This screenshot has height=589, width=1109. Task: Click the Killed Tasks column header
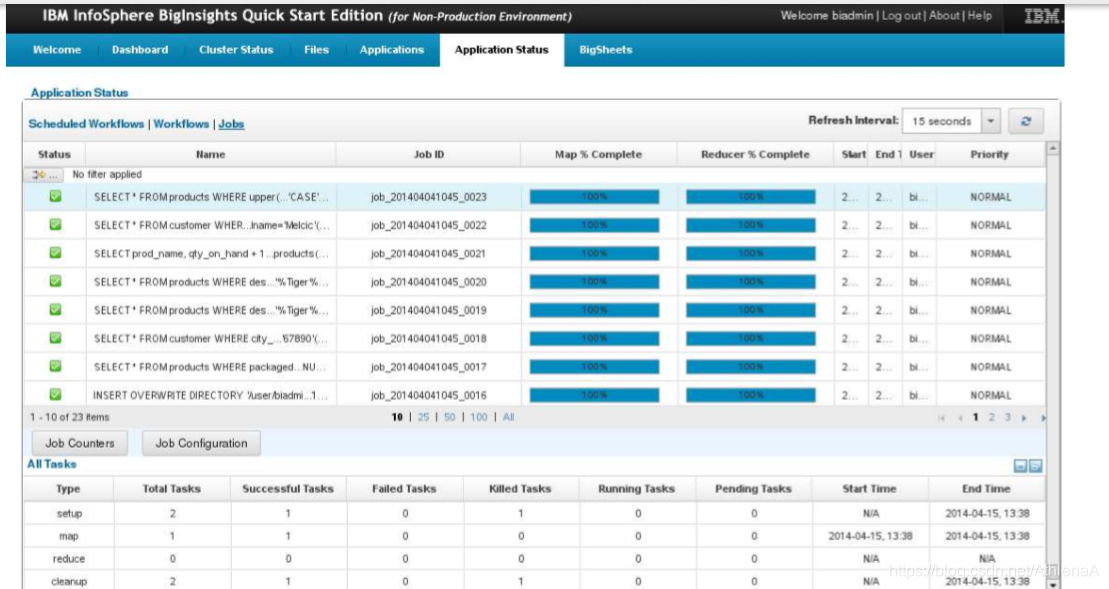[520, 489]
